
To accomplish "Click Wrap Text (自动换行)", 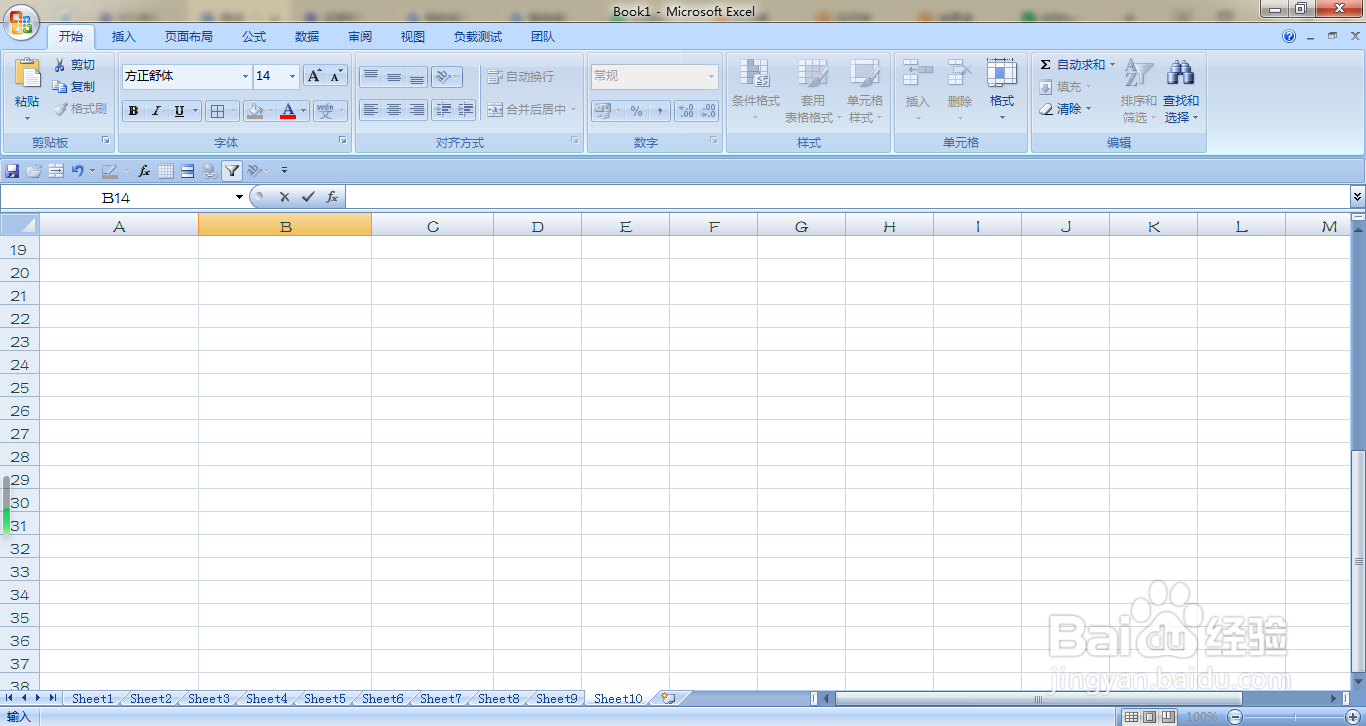I will (520, 77).
